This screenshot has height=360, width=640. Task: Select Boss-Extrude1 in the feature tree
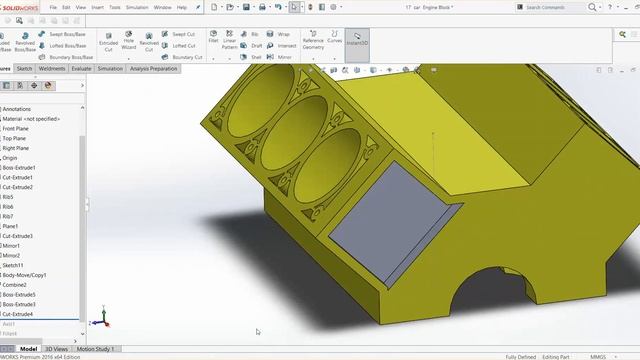[x=19, y=168]
